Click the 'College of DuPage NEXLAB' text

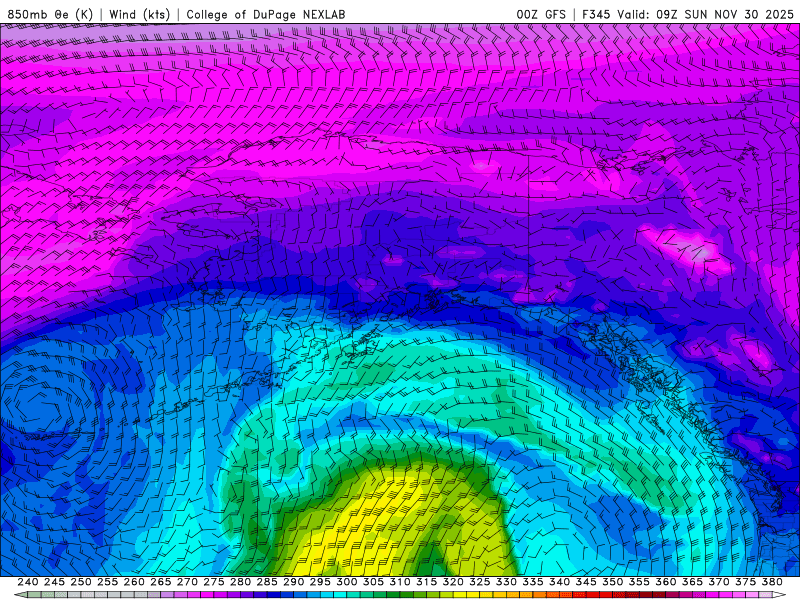click(x=266, y=14)
